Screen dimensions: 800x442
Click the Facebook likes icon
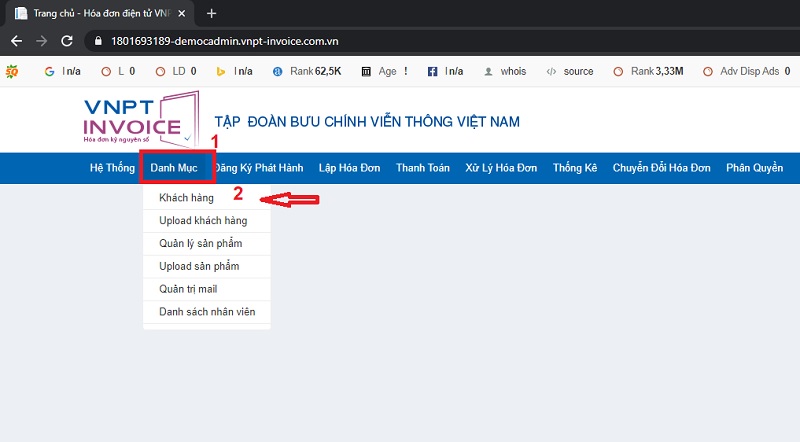432,71
